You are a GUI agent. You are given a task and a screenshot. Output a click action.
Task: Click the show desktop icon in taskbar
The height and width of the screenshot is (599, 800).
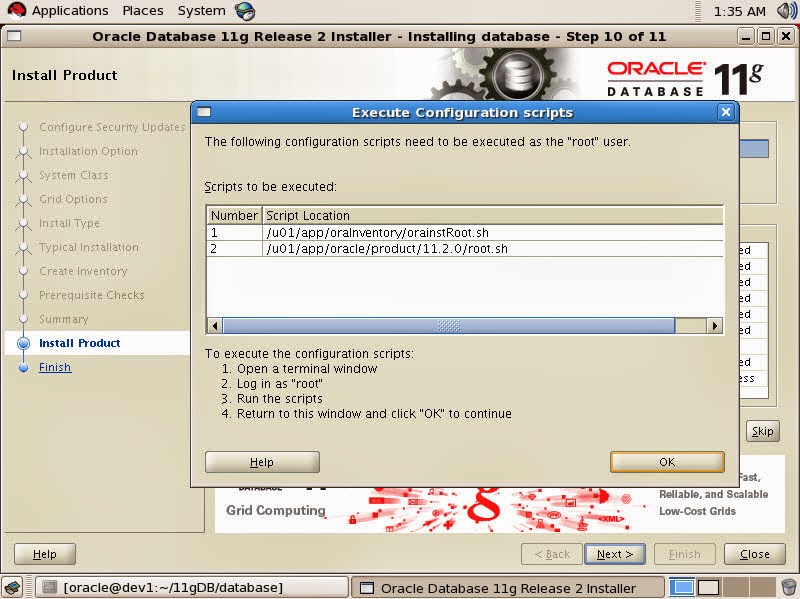(x=12, y=587)
